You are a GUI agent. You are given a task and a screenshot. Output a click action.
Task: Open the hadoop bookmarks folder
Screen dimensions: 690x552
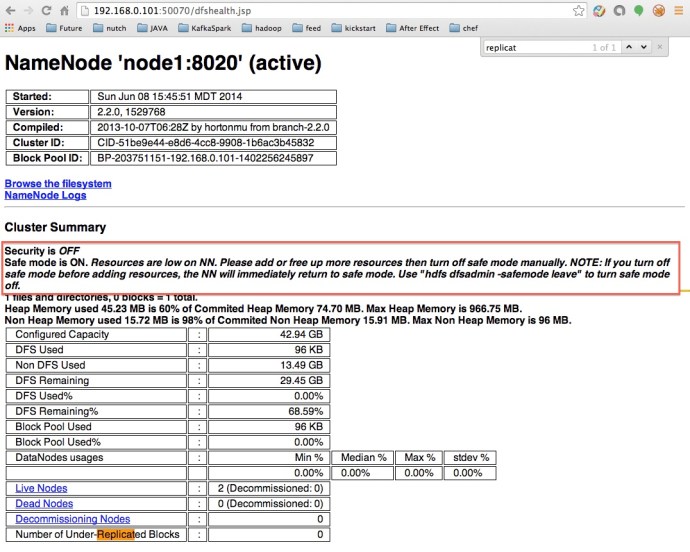point(260,28)
